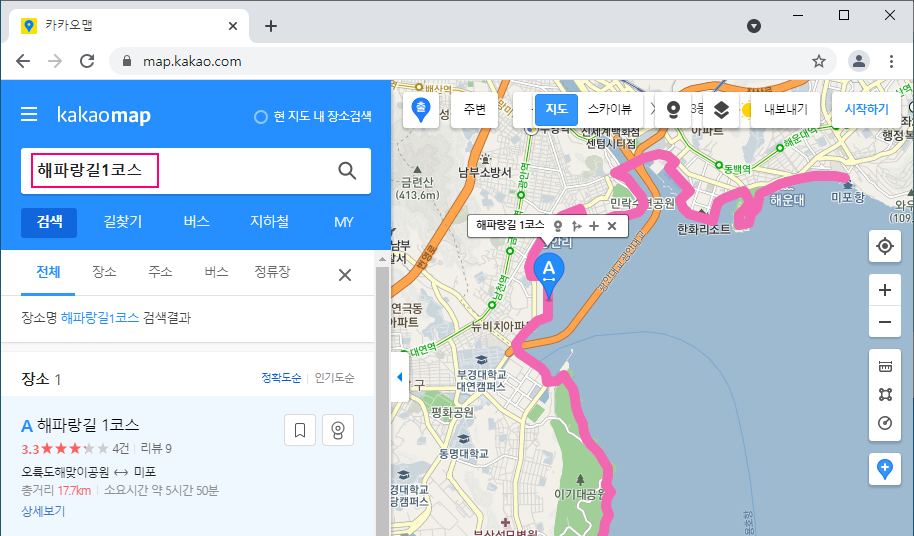This screenshot has width=914, height=536.
Task: Close the search results panel
Action: click(345, 275)
